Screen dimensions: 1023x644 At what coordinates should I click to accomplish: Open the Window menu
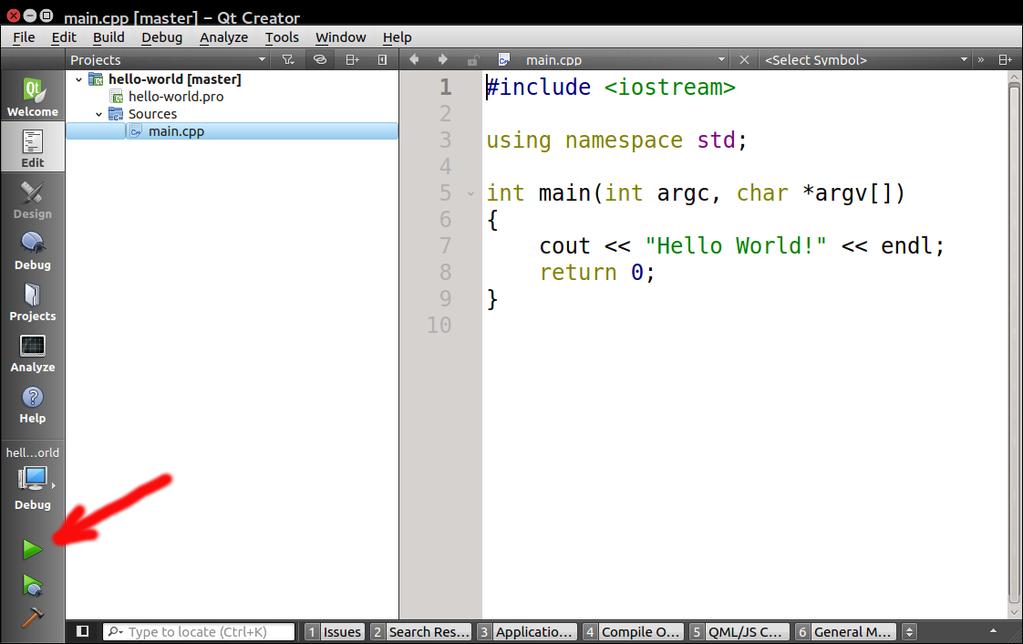click(x=341, y=37)
